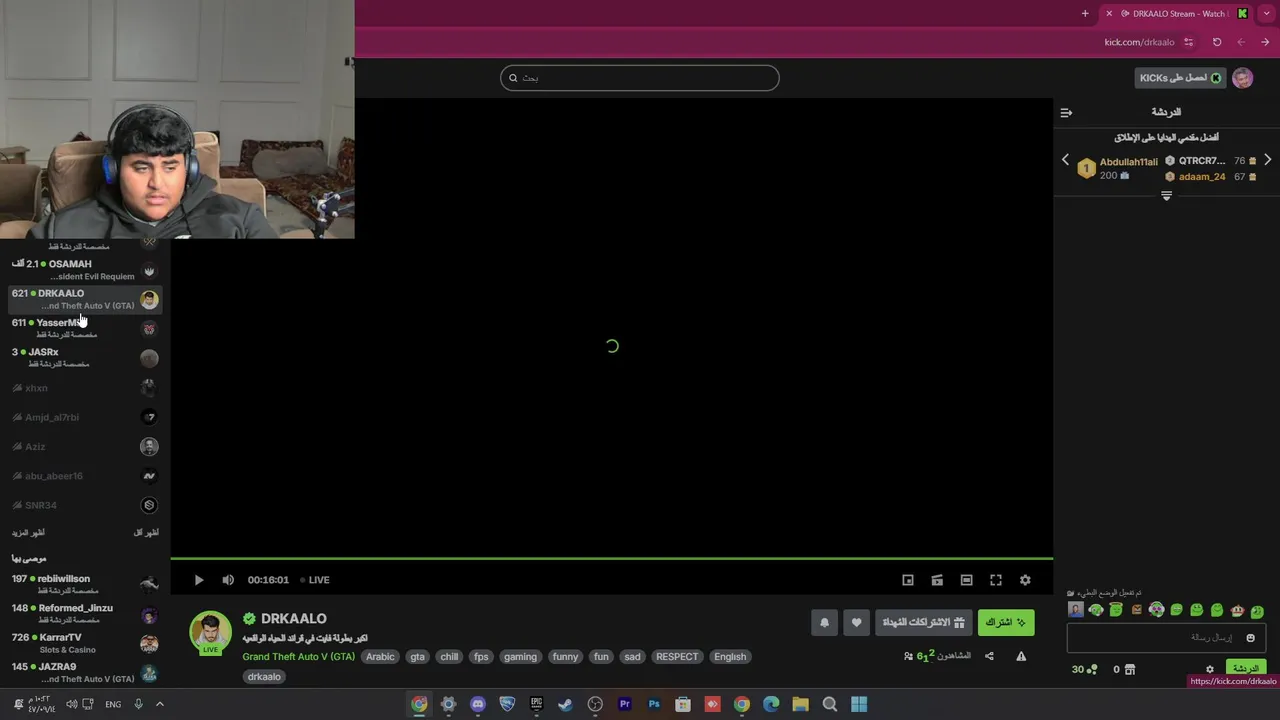Image resolution: width=1280 pixels, height=720 pixels.
Task: Click the chat message input field
Action: (1166, 637)
